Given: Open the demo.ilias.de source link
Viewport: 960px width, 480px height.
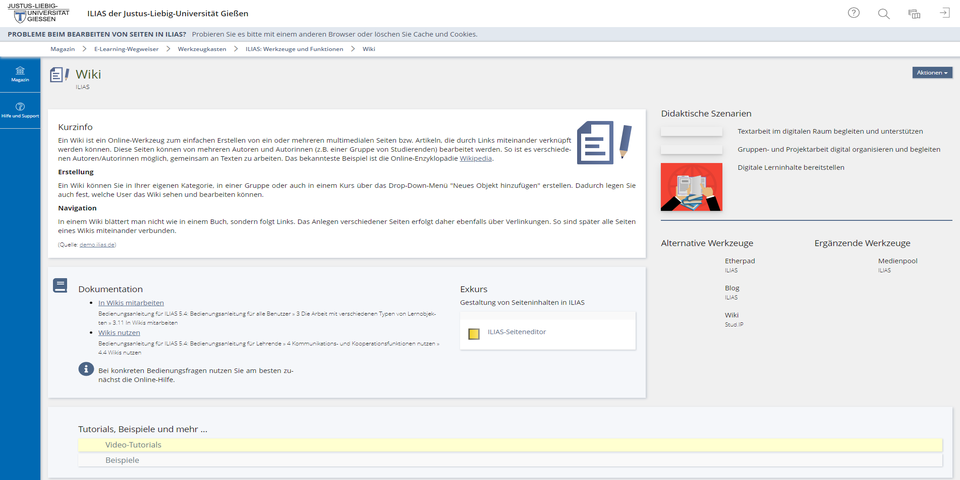Looking at the screenshot, I should (x=97, y=245).
